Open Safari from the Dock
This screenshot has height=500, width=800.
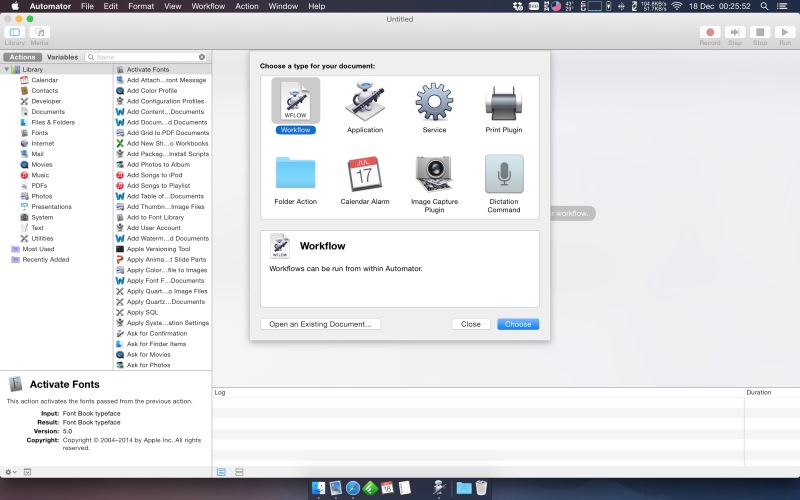tap(353, 488)
